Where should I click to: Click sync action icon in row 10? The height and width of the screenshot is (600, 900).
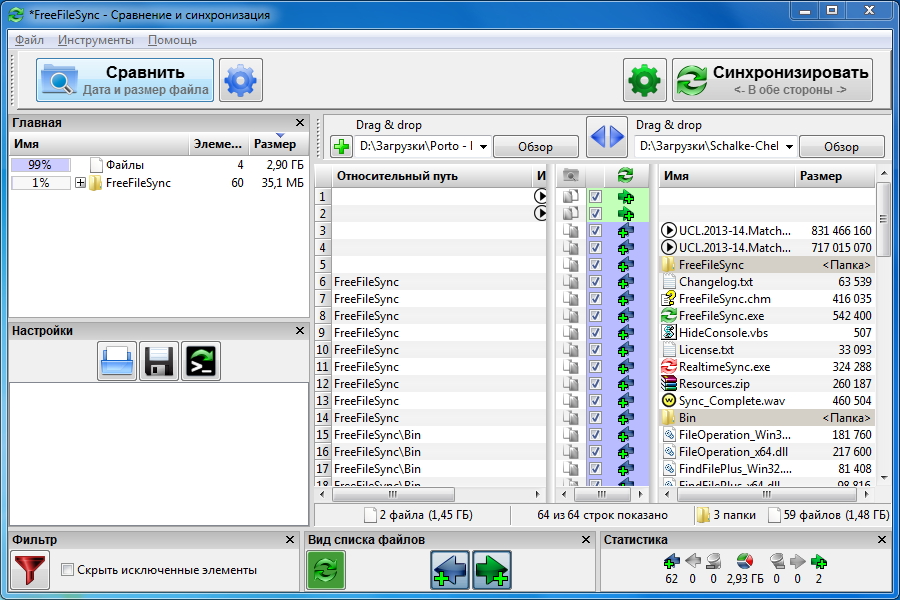coord(626,350)
